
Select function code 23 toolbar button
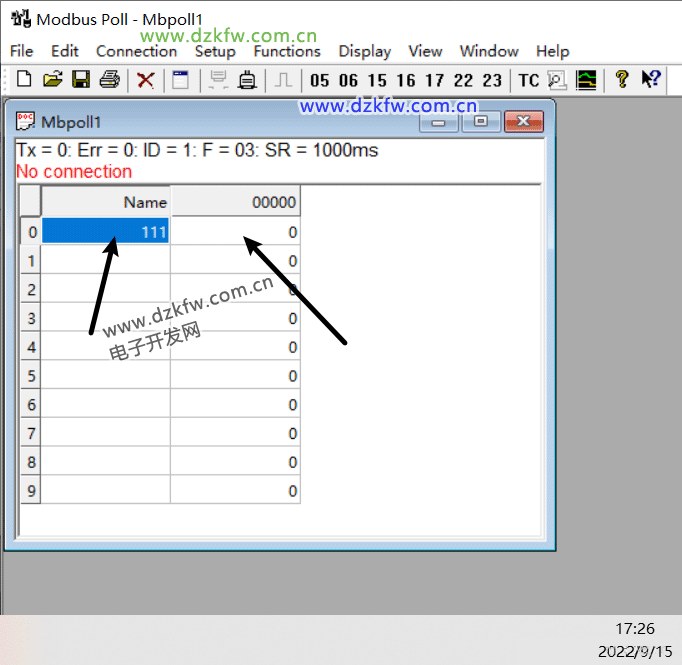click(x=492, y=80)
